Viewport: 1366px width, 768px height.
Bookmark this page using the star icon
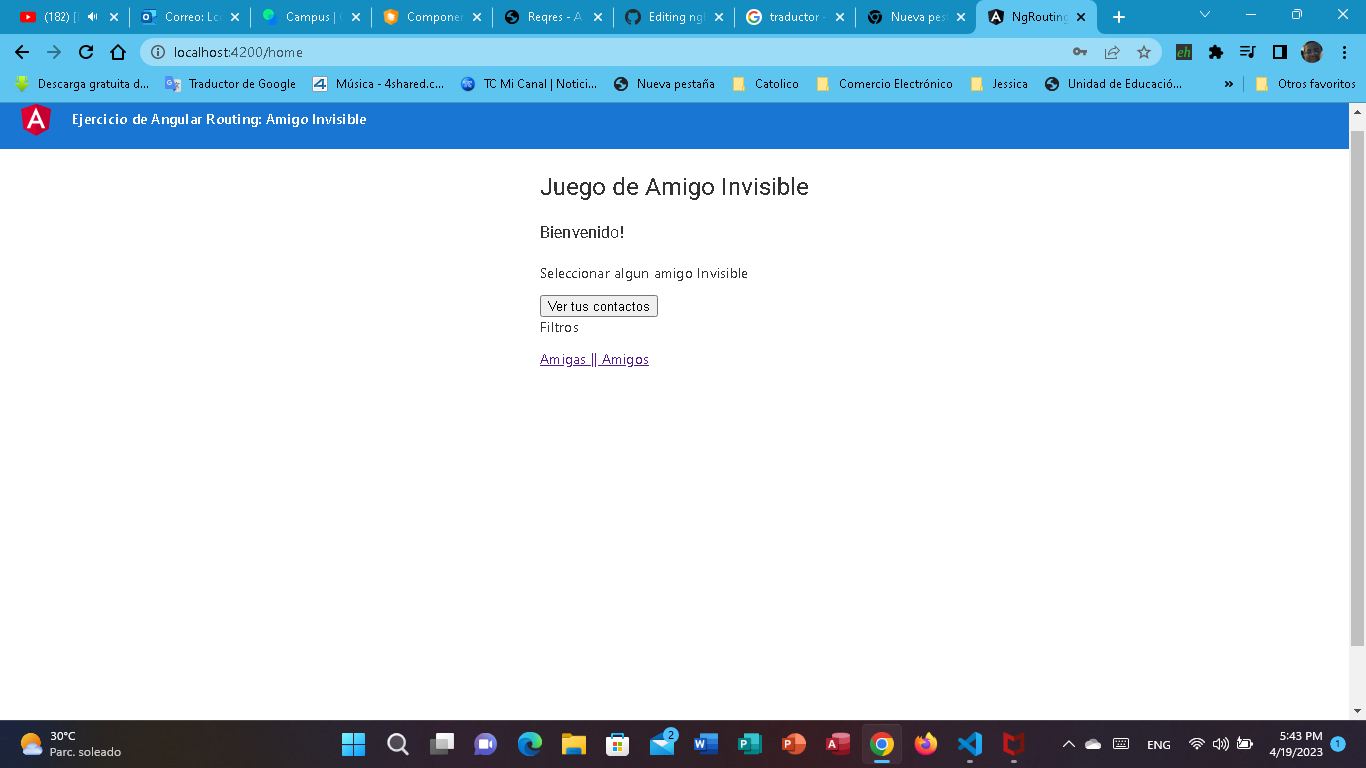coord(1143,52)
